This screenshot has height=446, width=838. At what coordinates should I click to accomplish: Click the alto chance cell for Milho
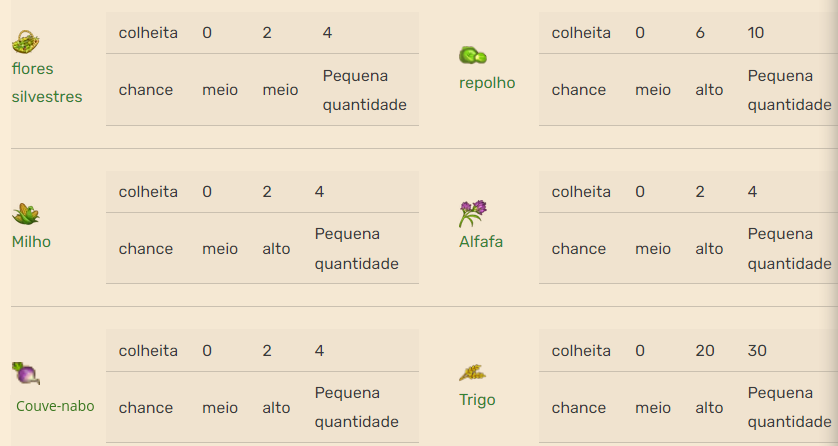tap(276, 249)
